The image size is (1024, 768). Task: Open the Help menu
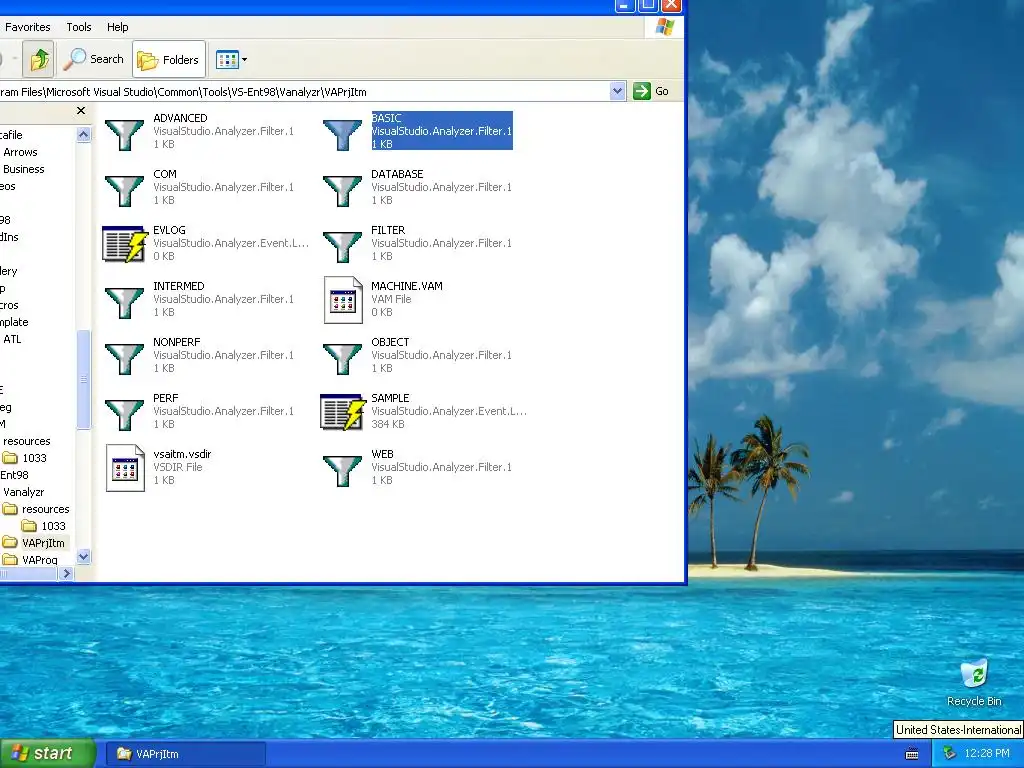118,27
